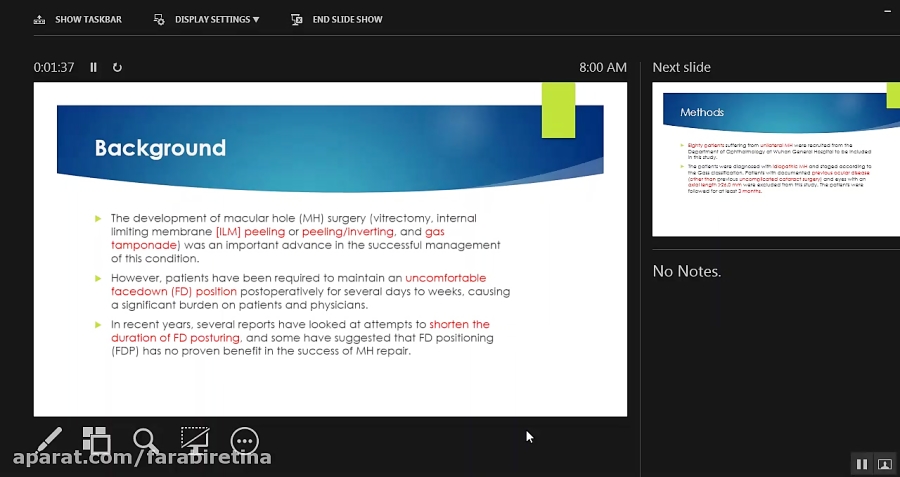This screenshot has width=900, height=477.
Task: Select the Methods next slide thumbnail
Action: 768,159
